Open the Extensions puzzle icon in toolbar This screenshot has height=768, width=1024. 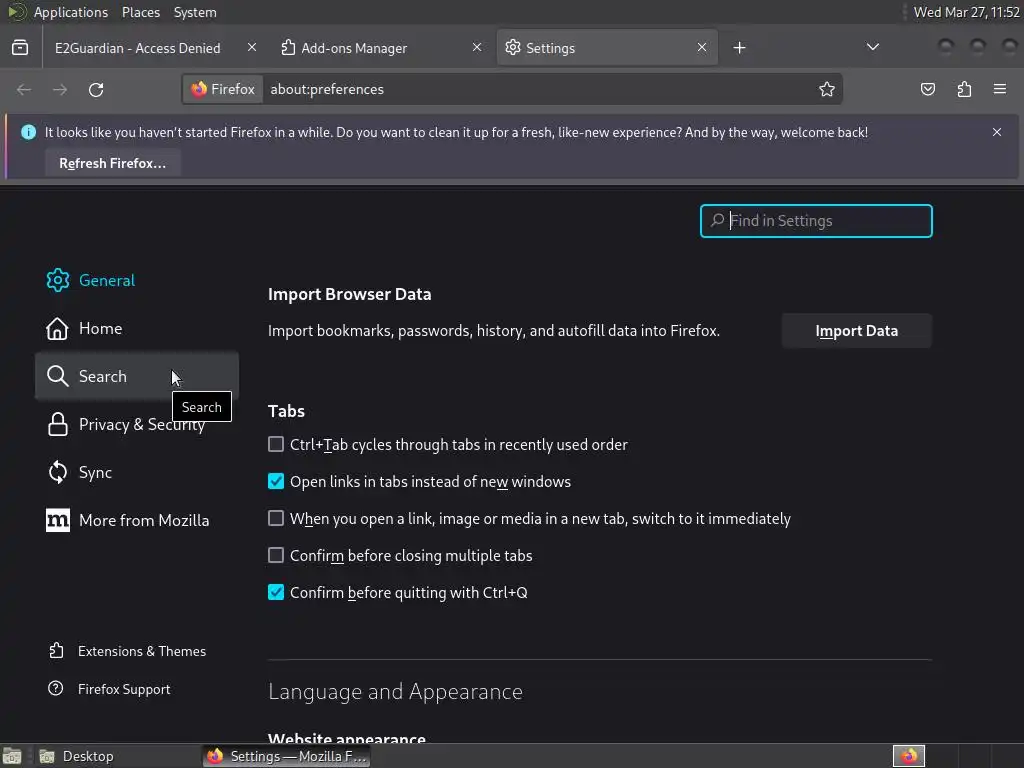pyautogui.click(x=964, y=90)
